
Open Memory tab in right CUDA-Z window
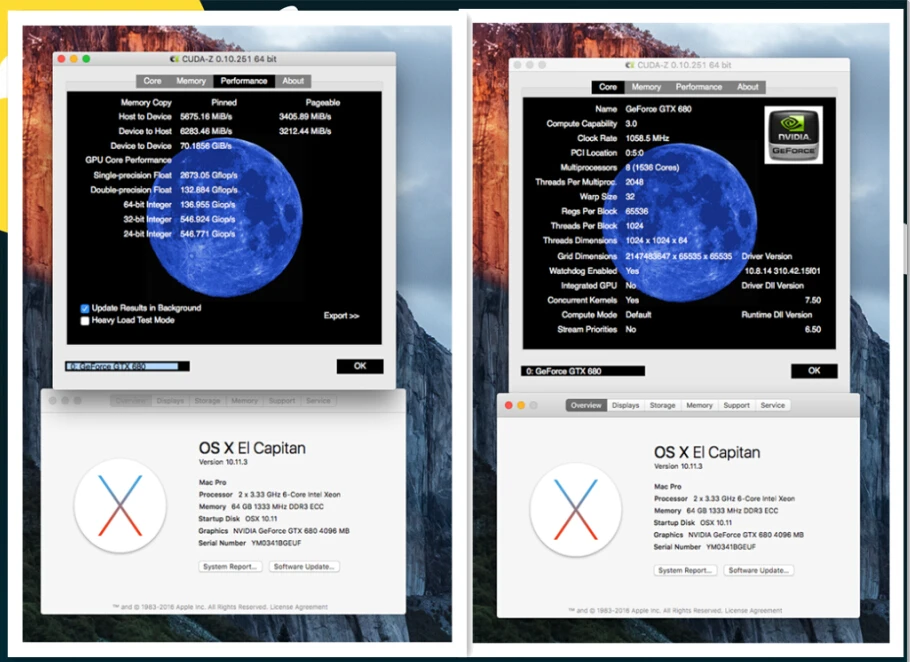pyautogui.click(x=646, y=87)
